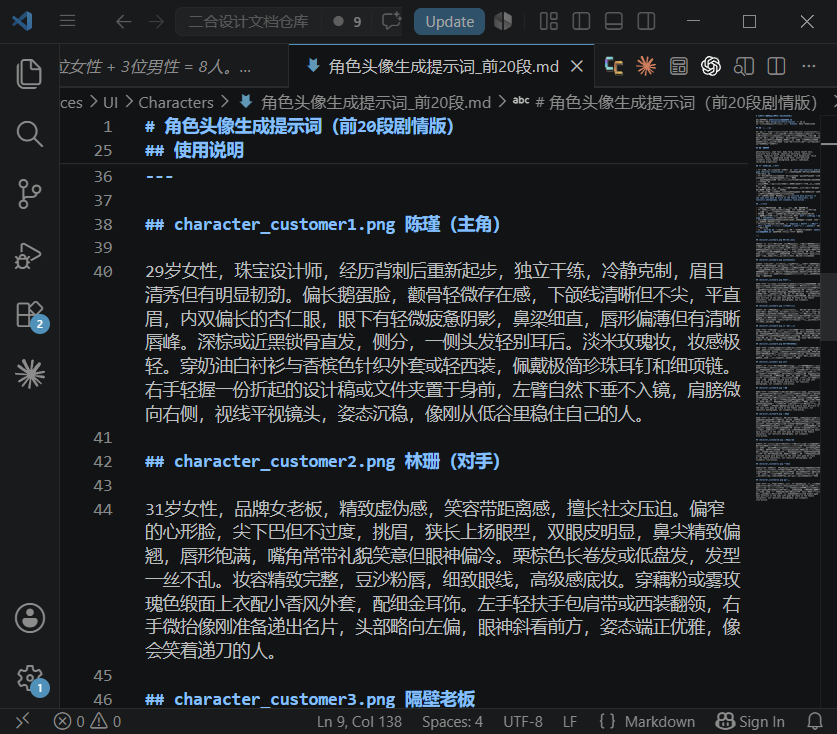837x734 pixels.
Task: Click the editor toolbar icon left of ChatGPT
Action: point(678,66)
